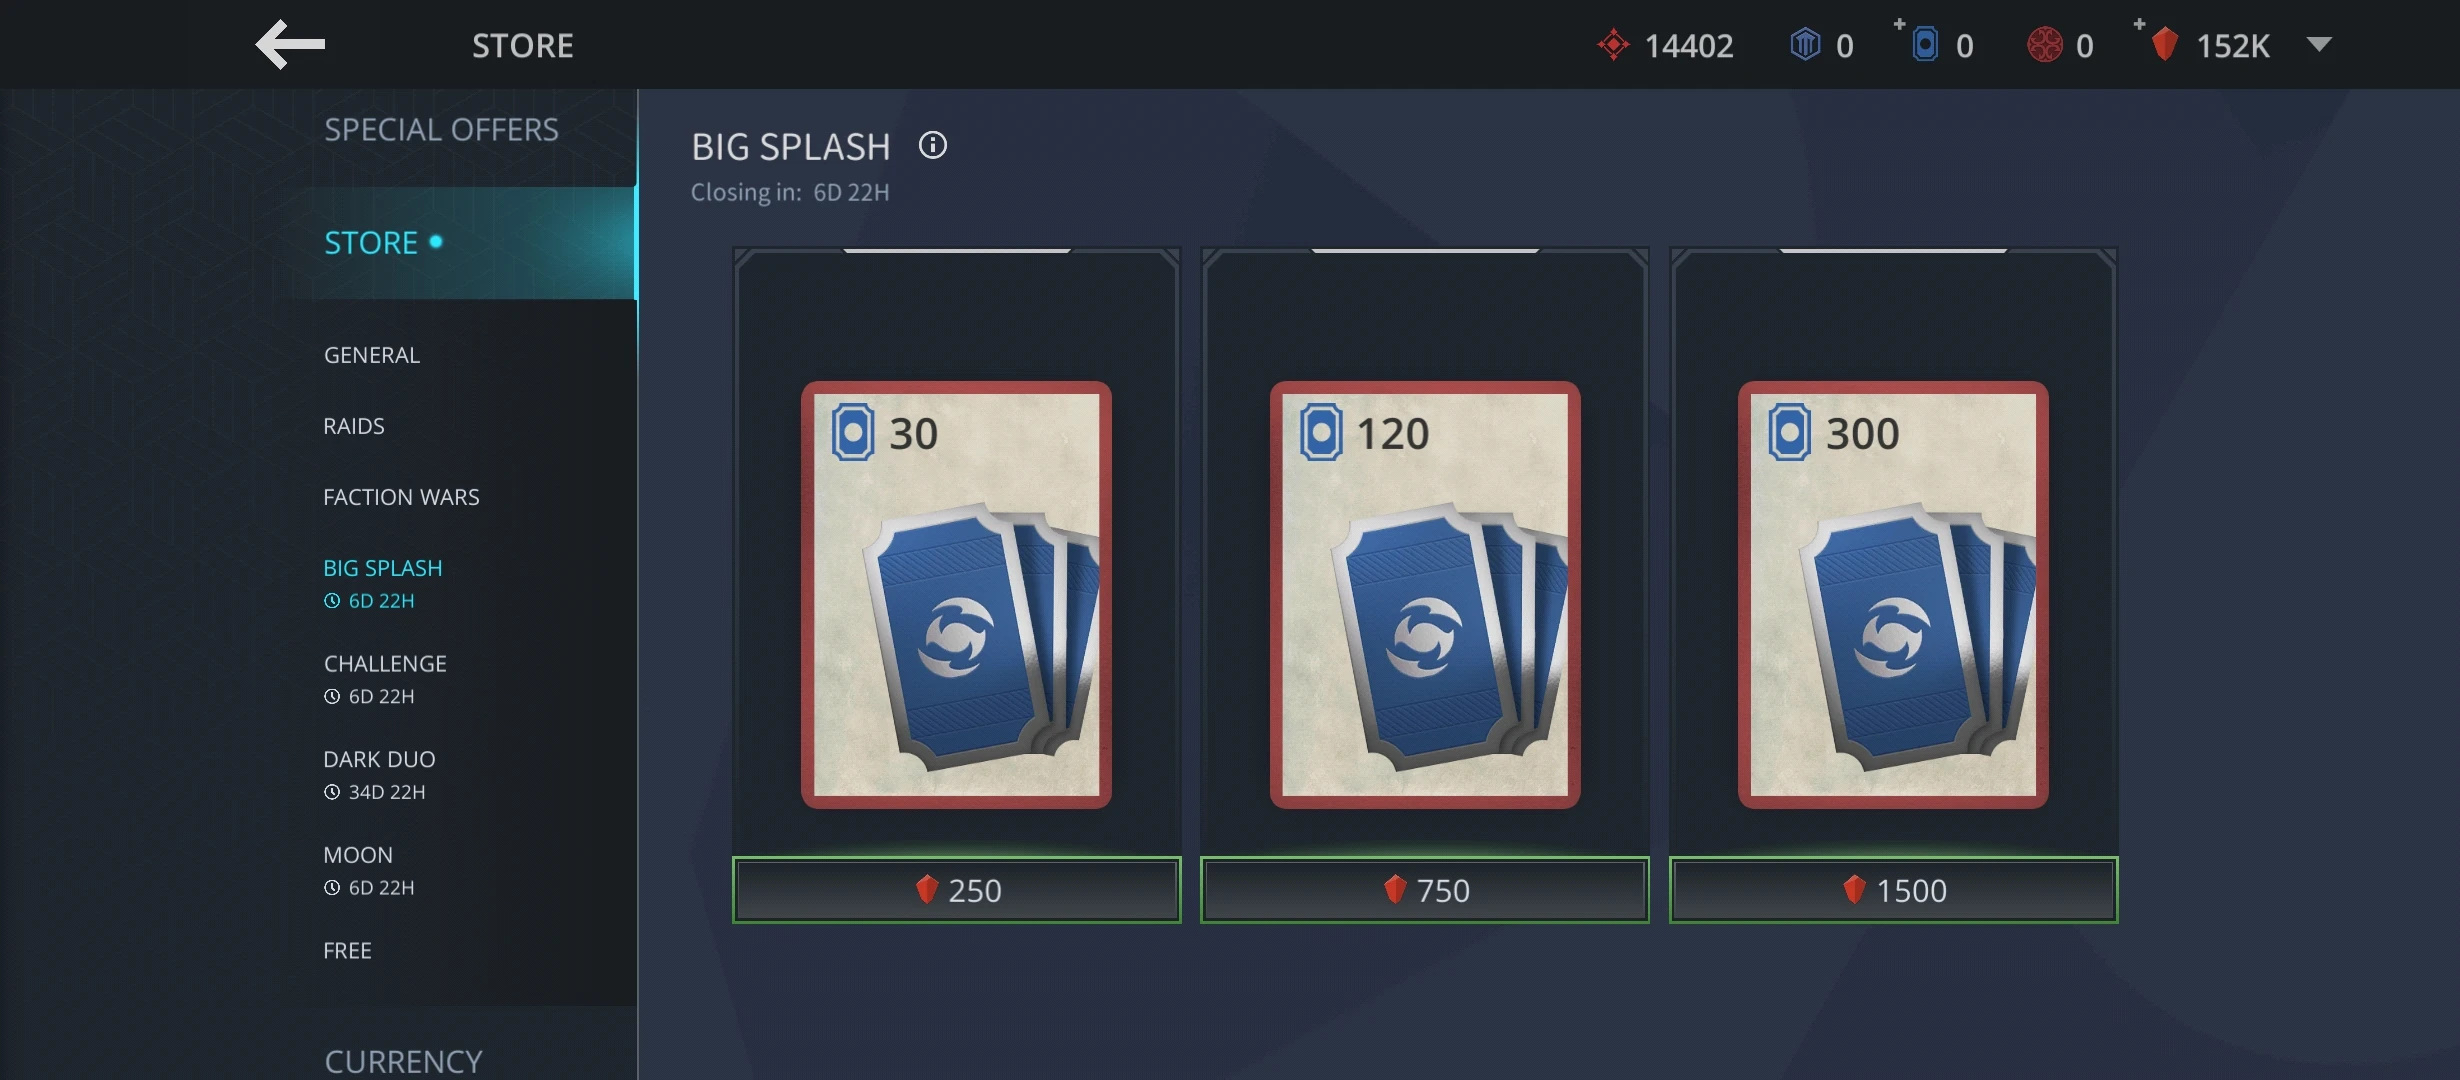Purchase 300 cards for 1500 gems
2460x1080 pixels.
click(1893, 890)
